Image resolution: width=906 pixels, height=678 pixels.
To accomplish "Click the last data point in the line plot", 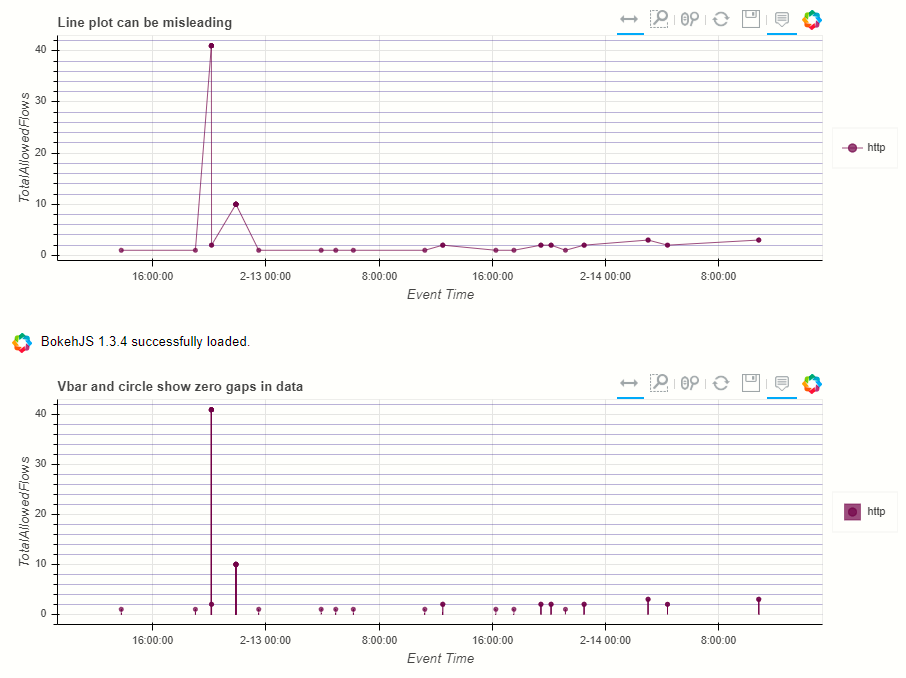I will pyautogui.click(x=759, y=240).
